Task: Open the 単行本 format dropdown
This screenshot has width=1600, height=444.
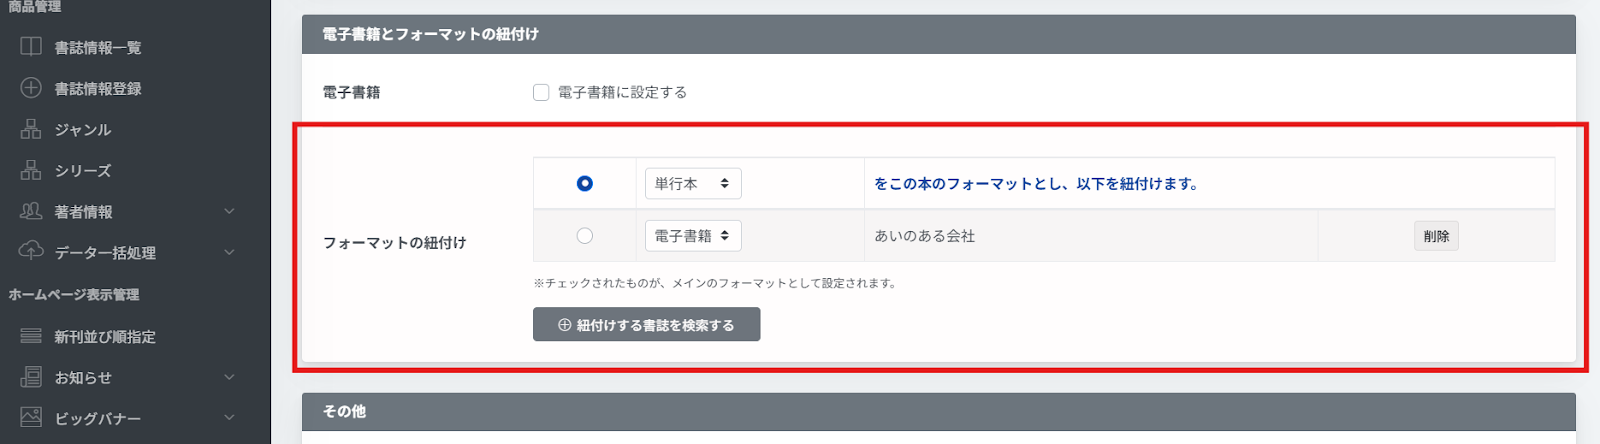Action: pyautogui.click(x=692, y=184)
